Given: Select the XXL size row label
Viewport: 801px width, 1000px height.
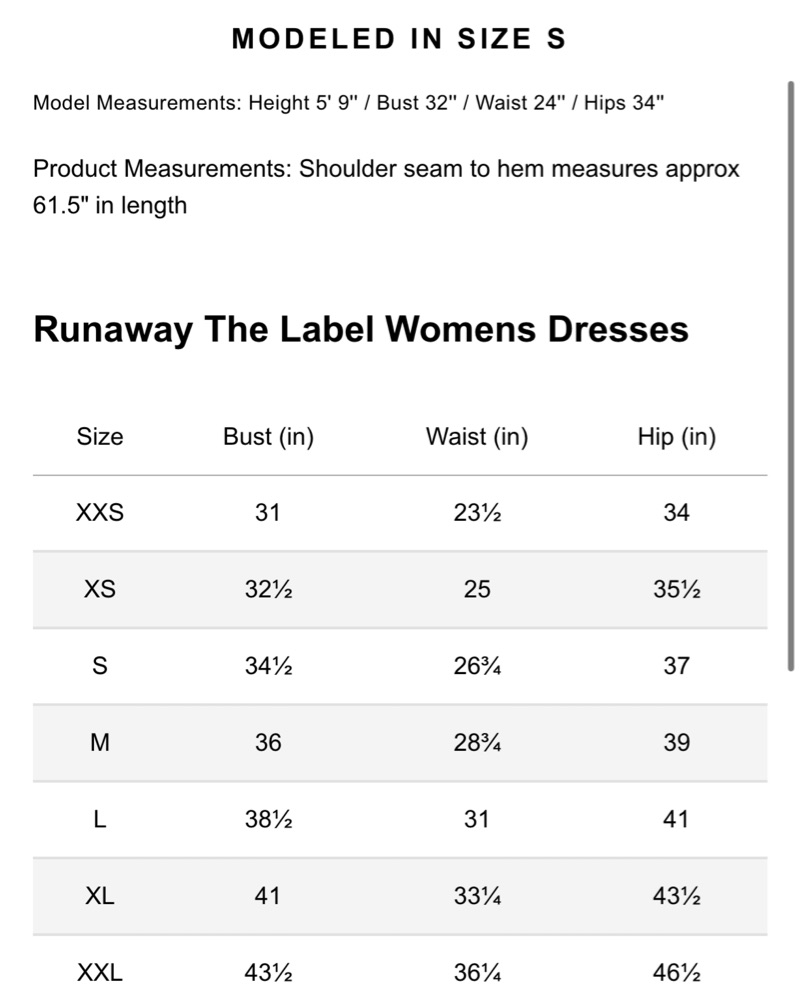Looking at the screenshot, I should (x=100, y=973).
